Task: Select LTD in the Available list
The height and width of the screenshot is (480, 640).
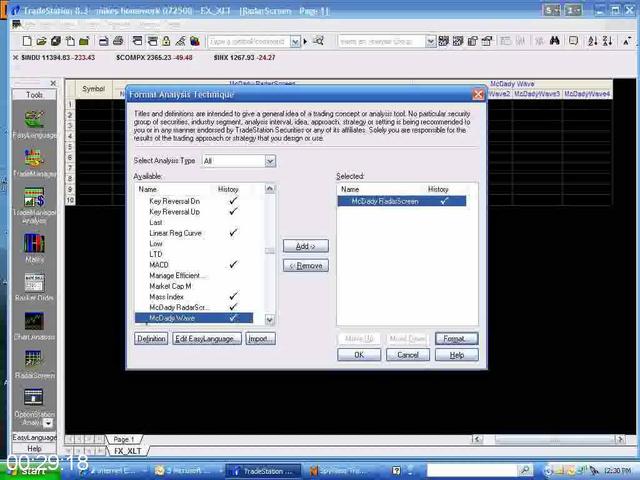Action: [x=156, y=254]
